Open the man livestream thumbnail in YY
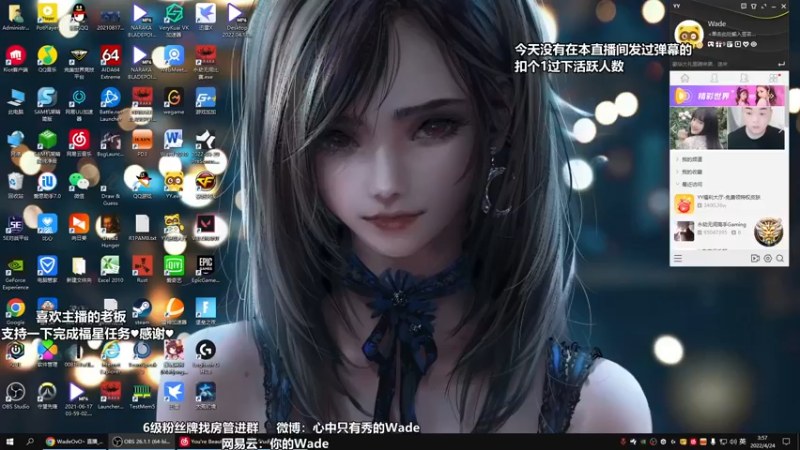This screenshot has height=450, width=800. point(756,128)
